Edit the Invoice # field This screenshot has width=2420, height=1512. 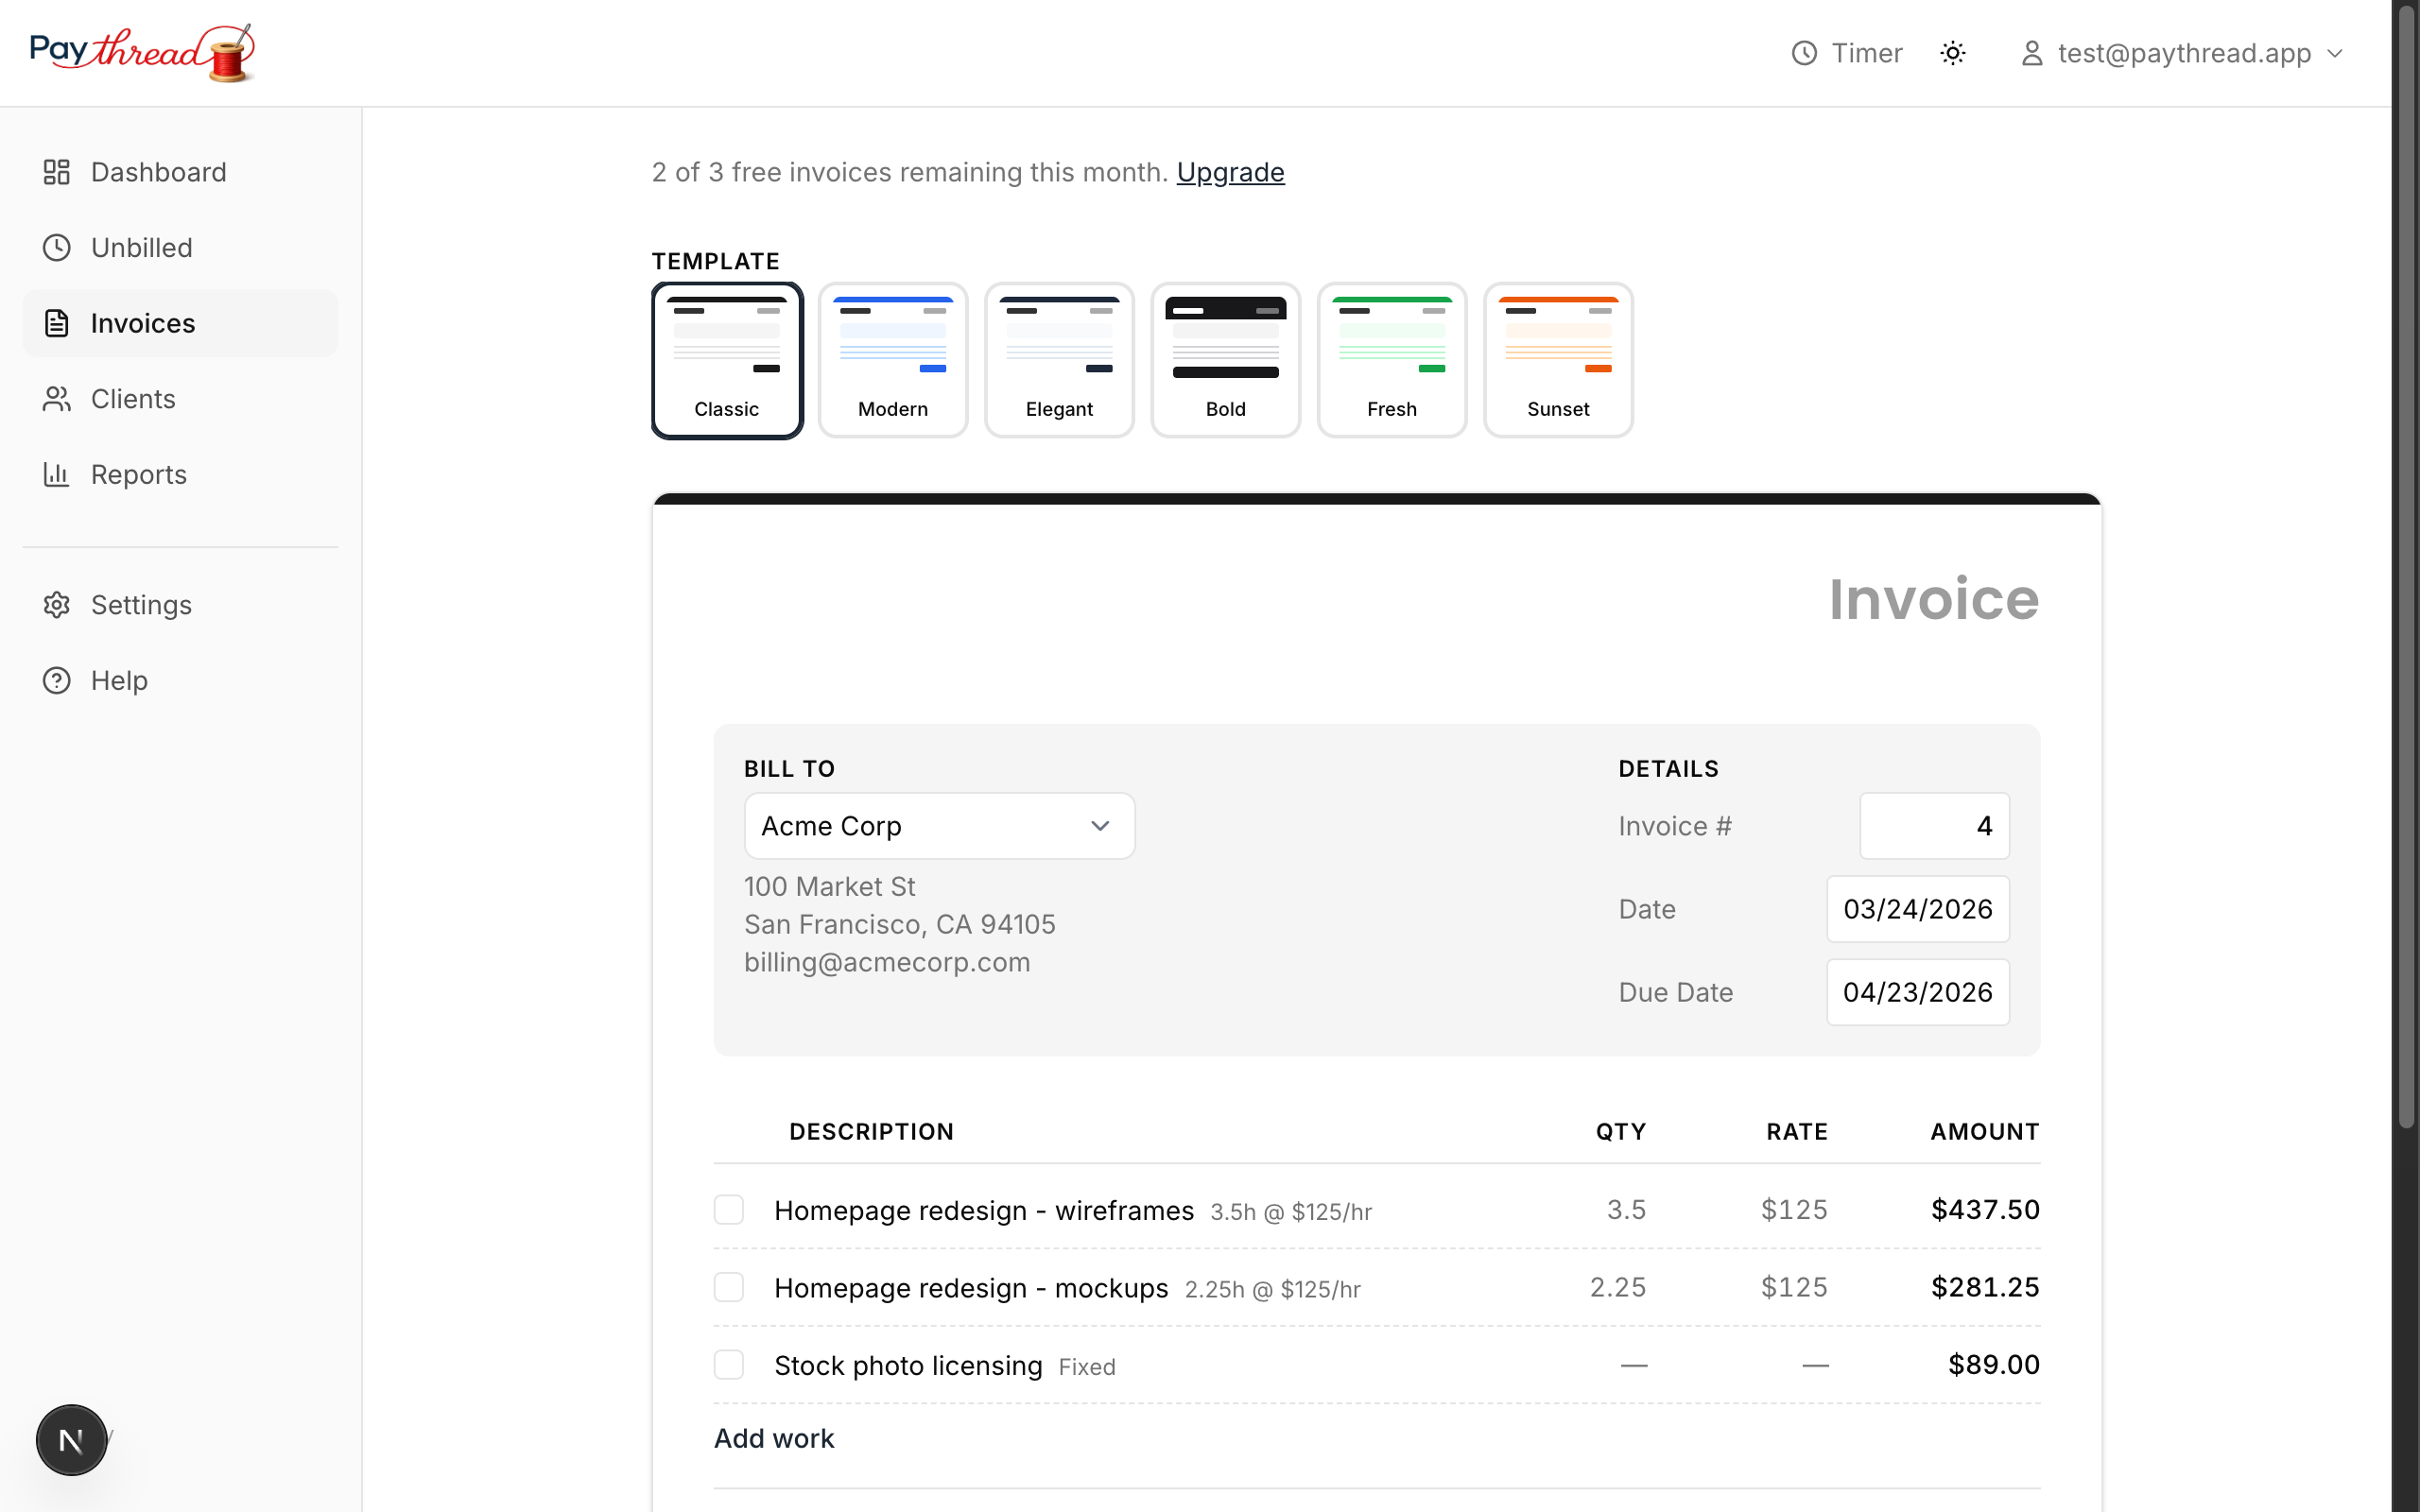coord(1933,825)
